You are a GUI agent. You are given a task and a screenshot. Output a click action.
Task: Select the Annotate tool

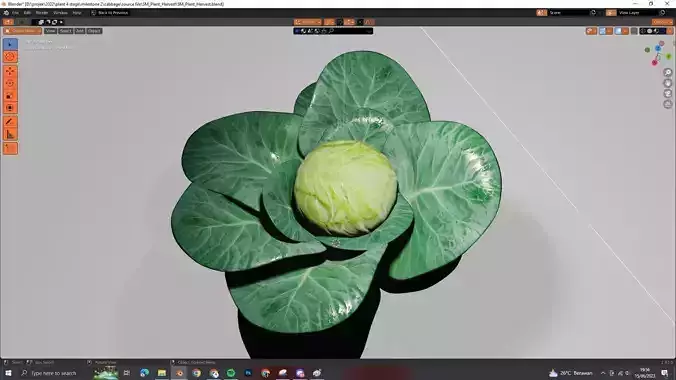click(x=10, y=122)
